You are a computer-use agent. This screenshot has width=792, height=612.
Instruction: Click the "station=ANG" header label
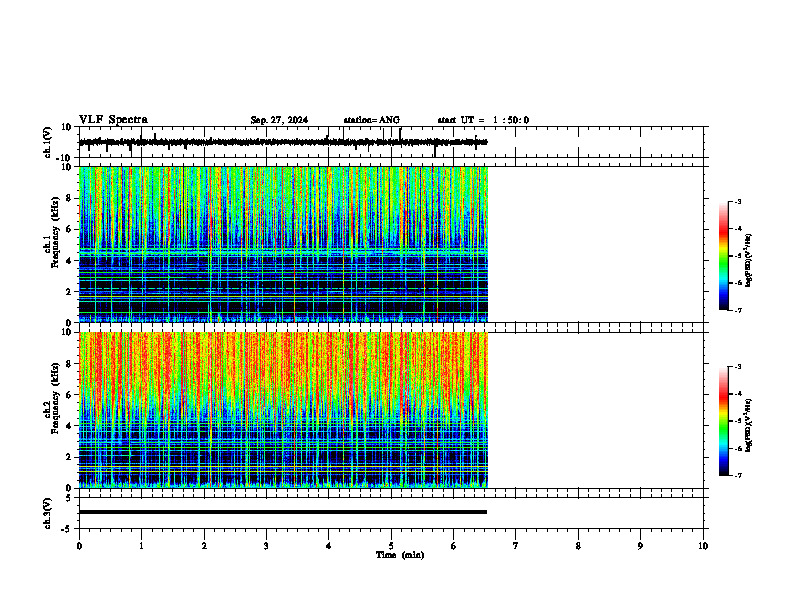tap(372, 120)
